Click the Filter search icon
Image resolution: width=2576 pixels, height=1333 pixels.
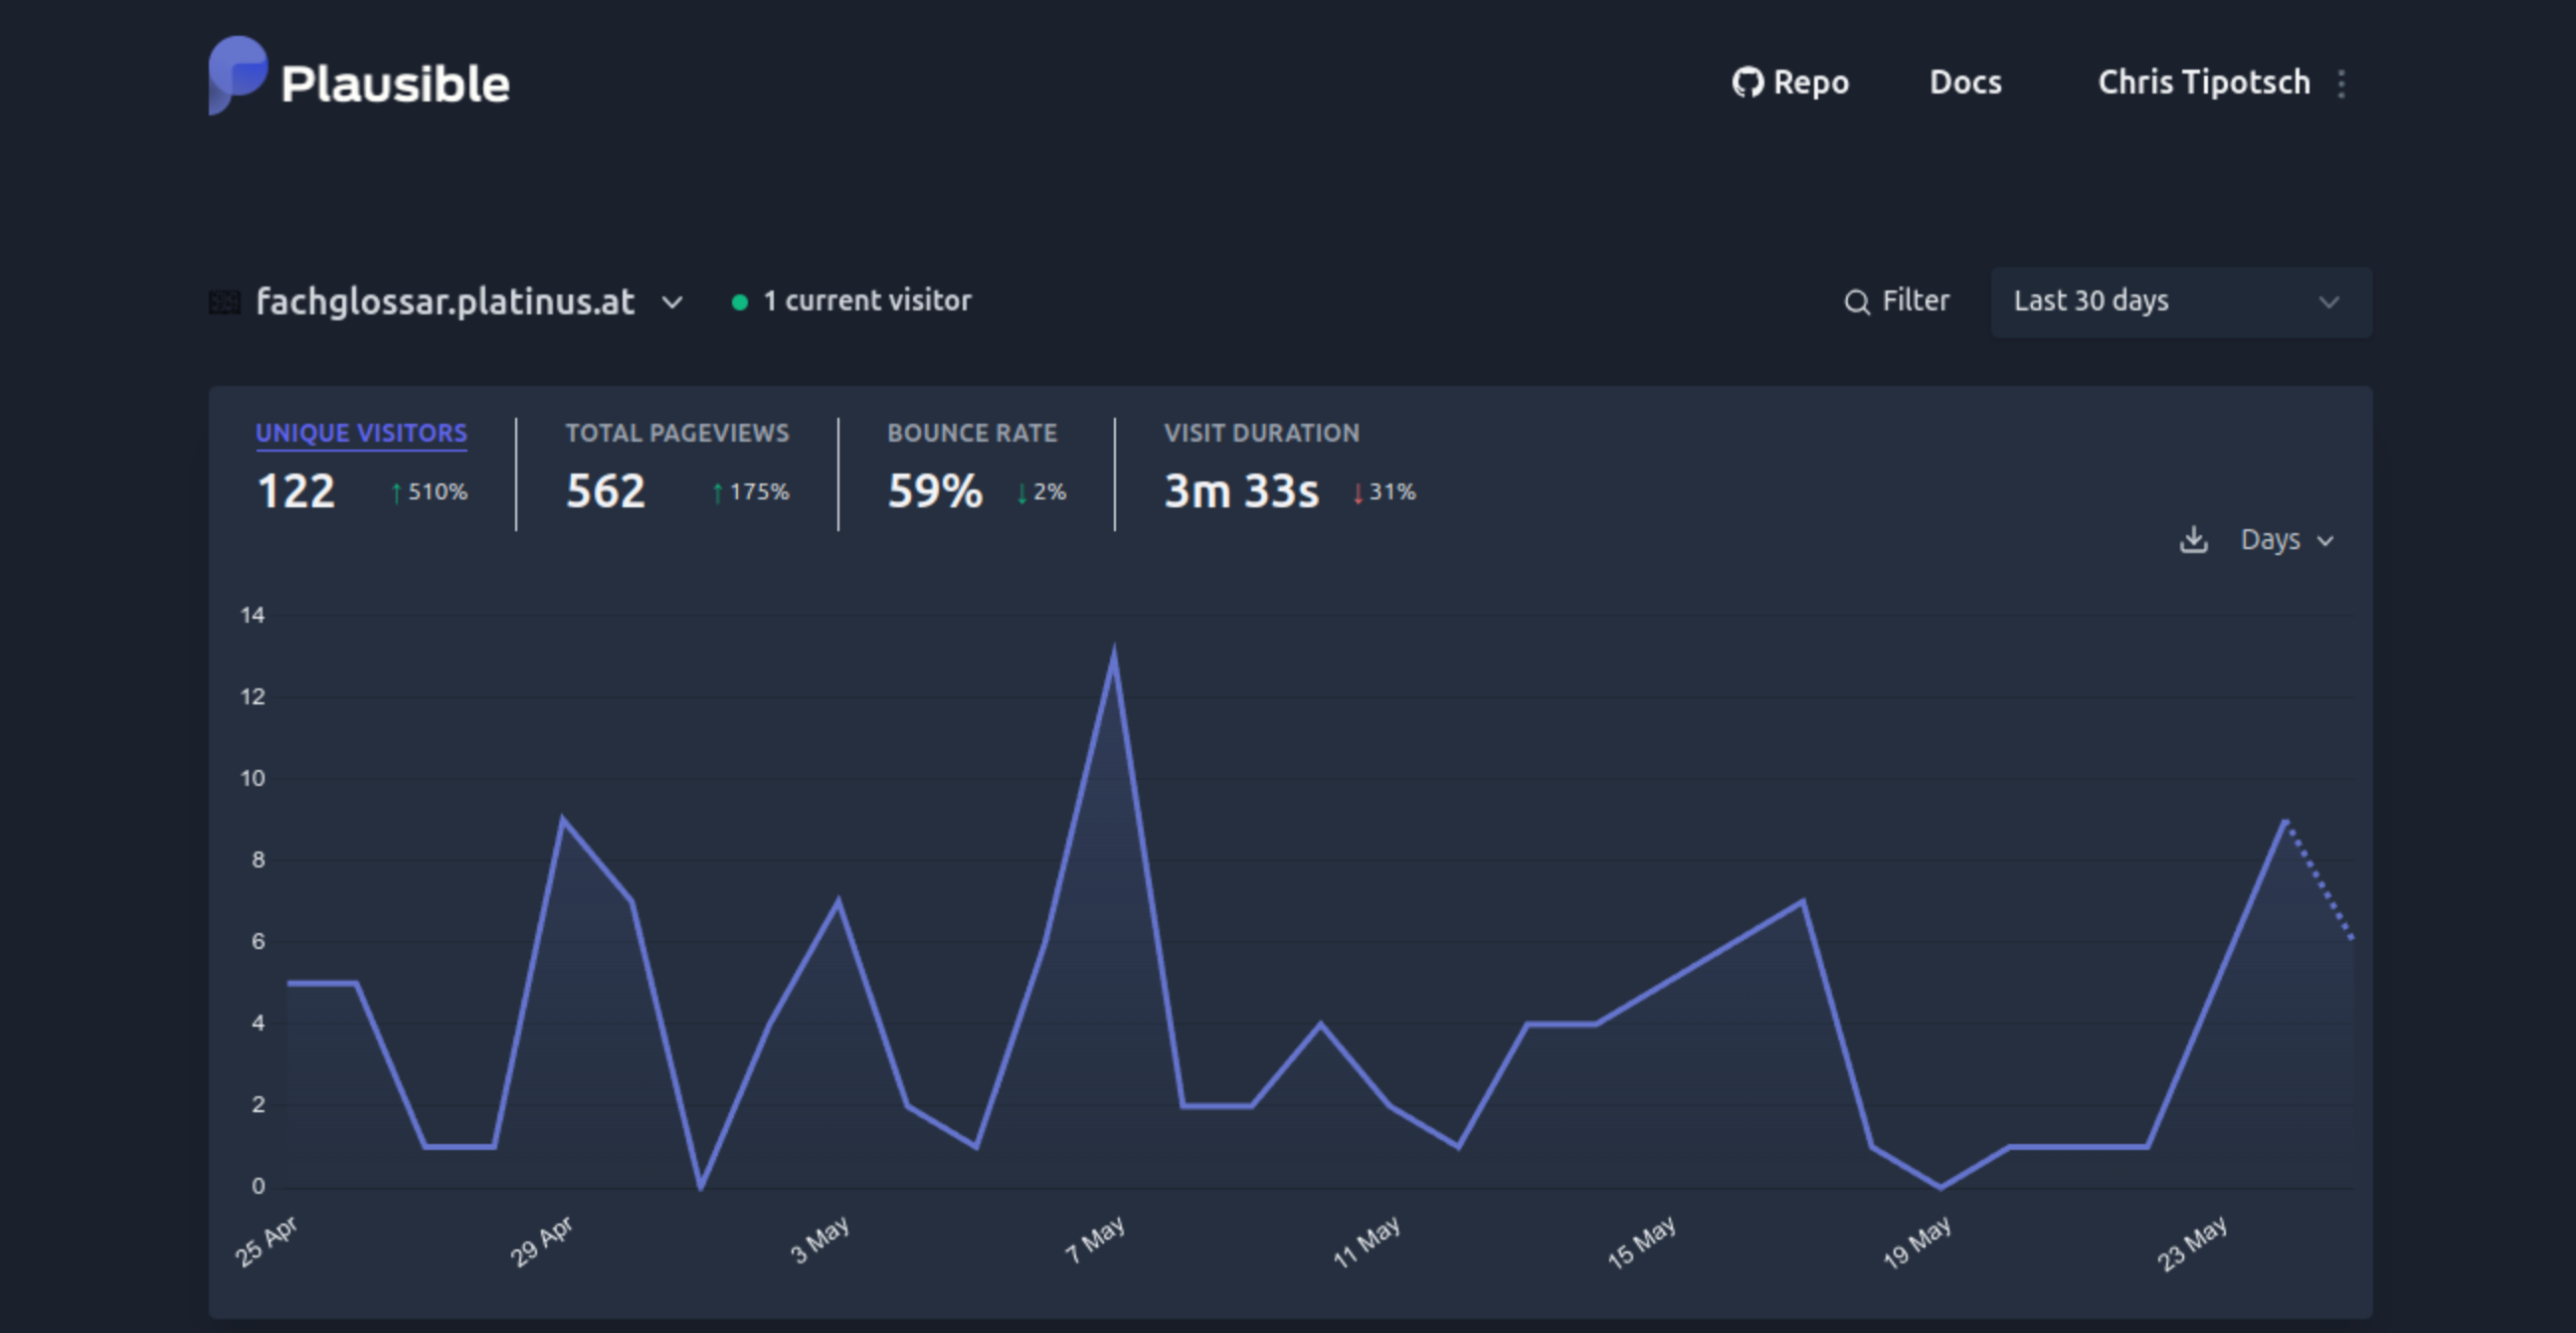coord(1857,302)
